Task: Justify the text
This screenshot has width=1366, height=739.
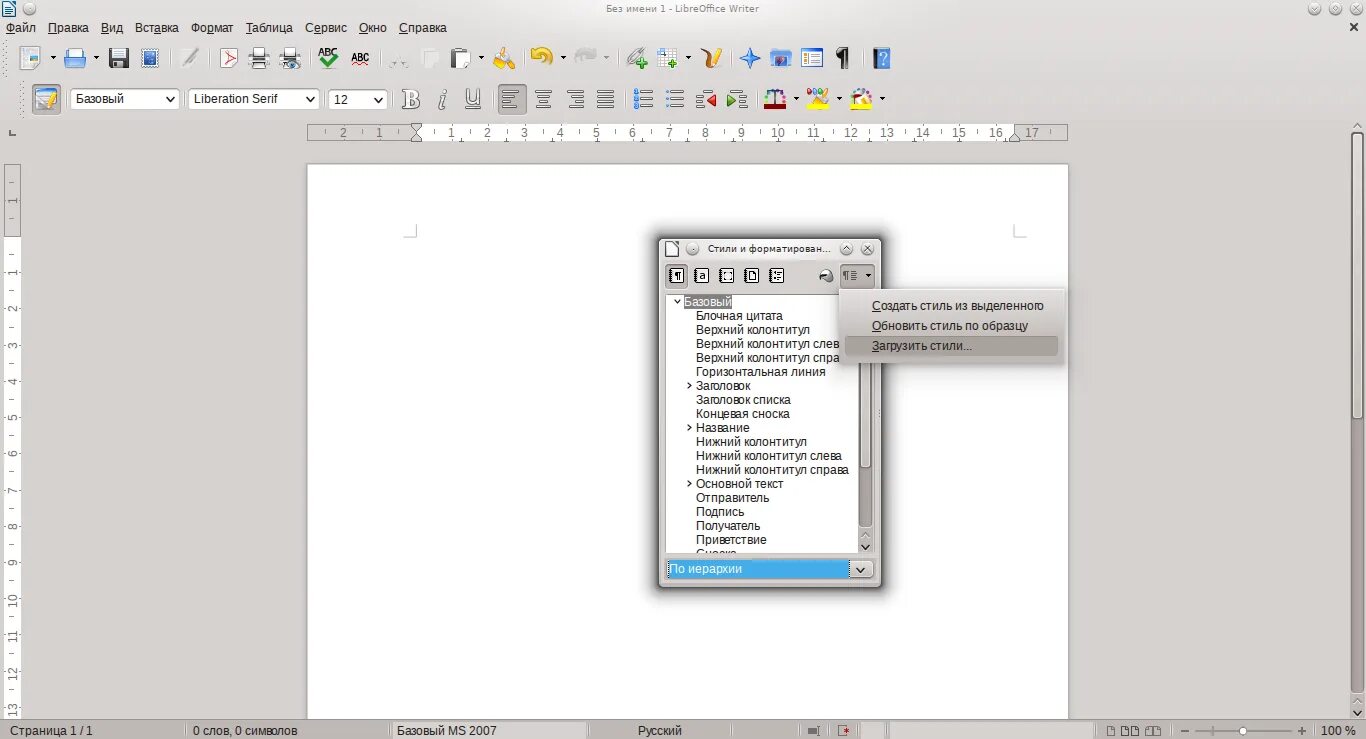Action: coord(606,99)
